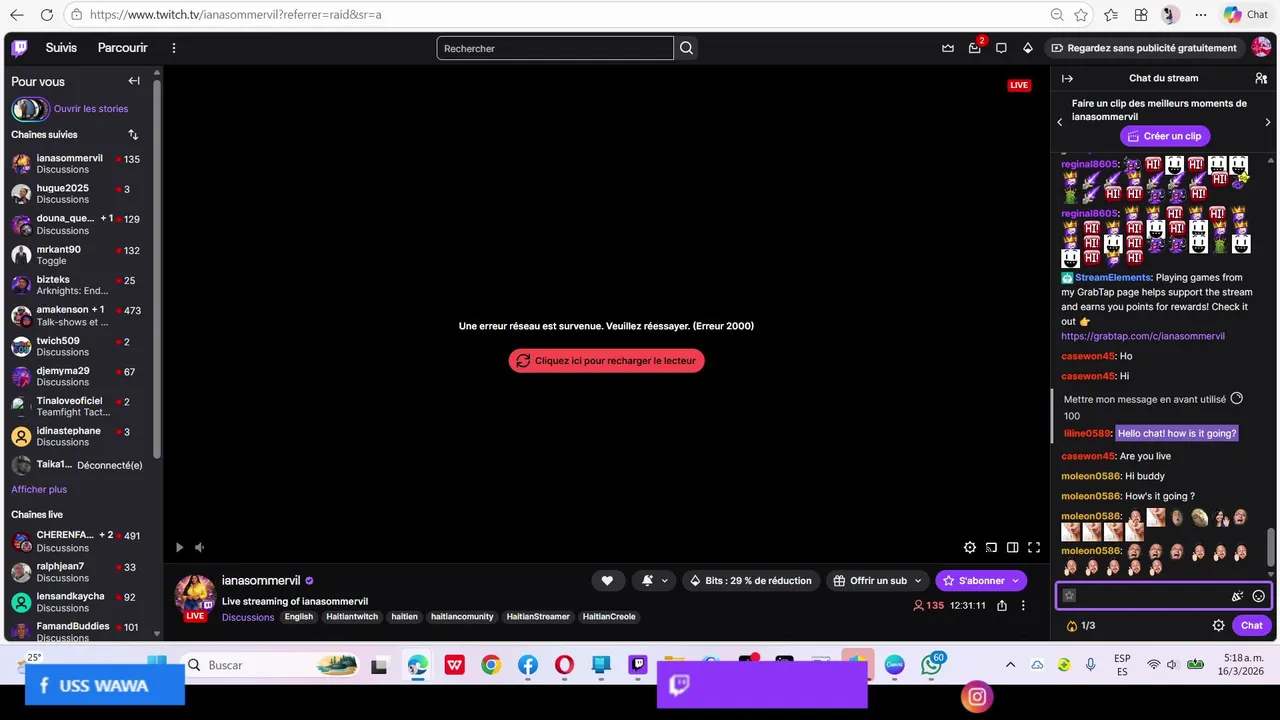The image size is (1280, 720).
Task: Click the Rechercher search field
Action: click(555, 48)
